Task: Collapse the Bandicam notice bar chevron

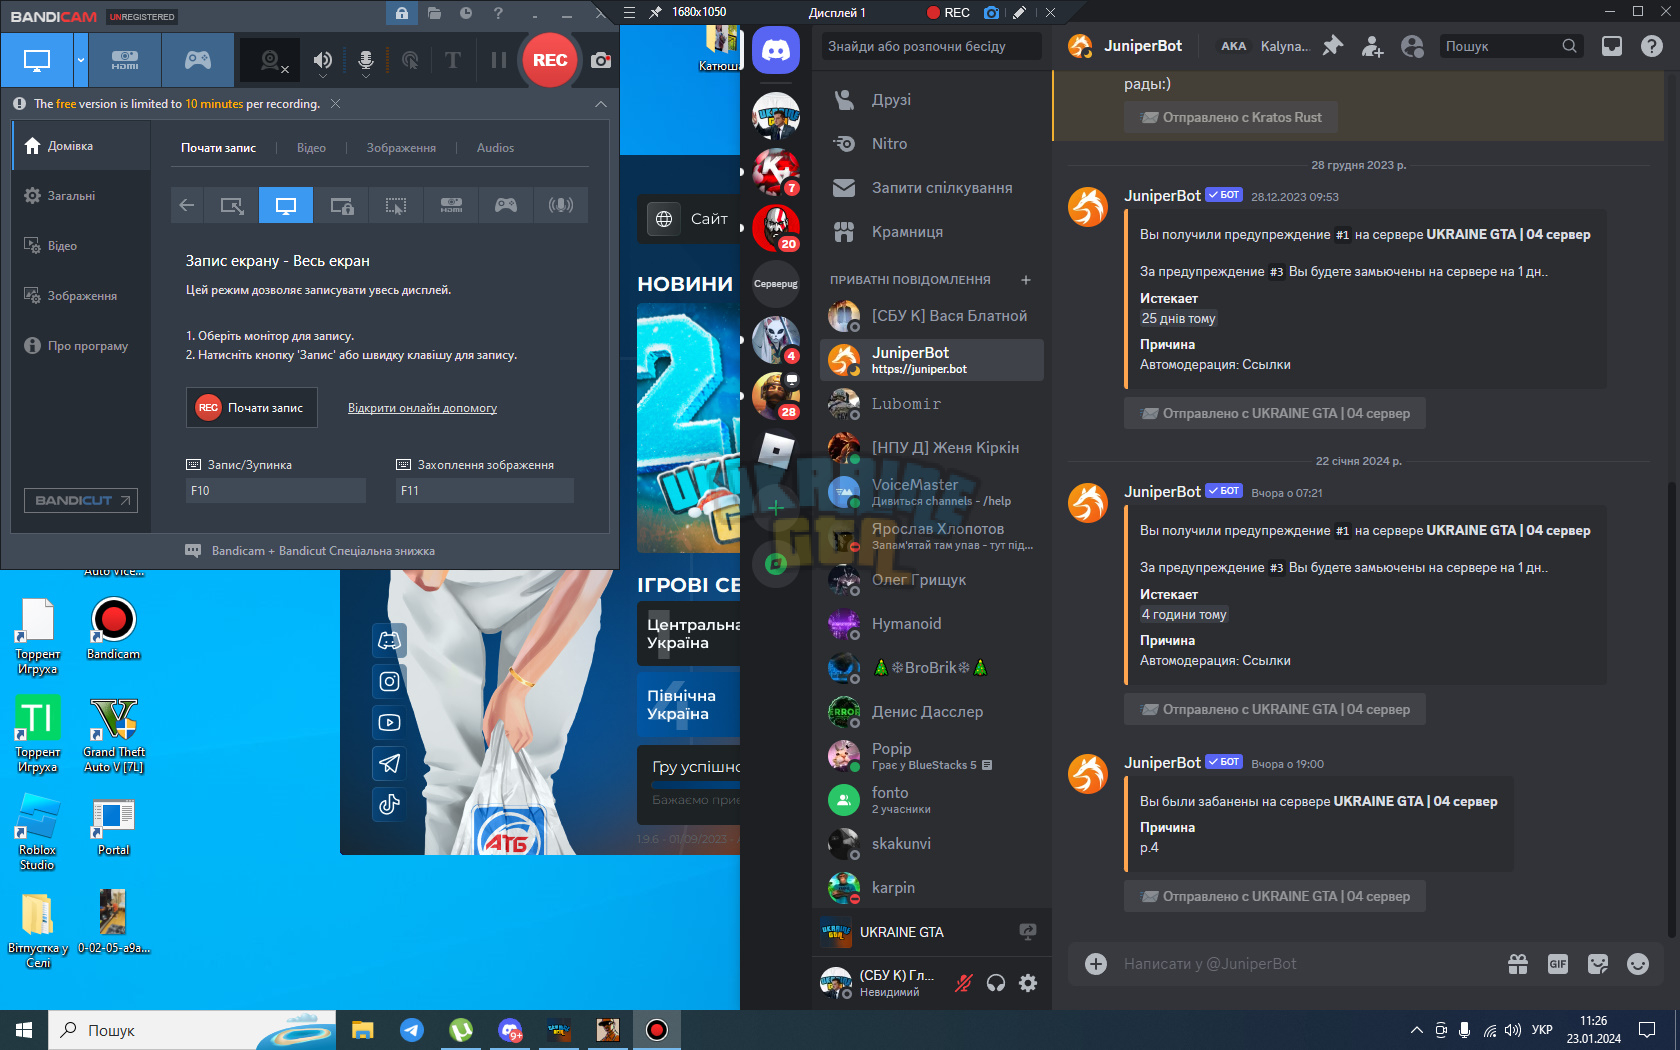Action: (x=601, y=104)
